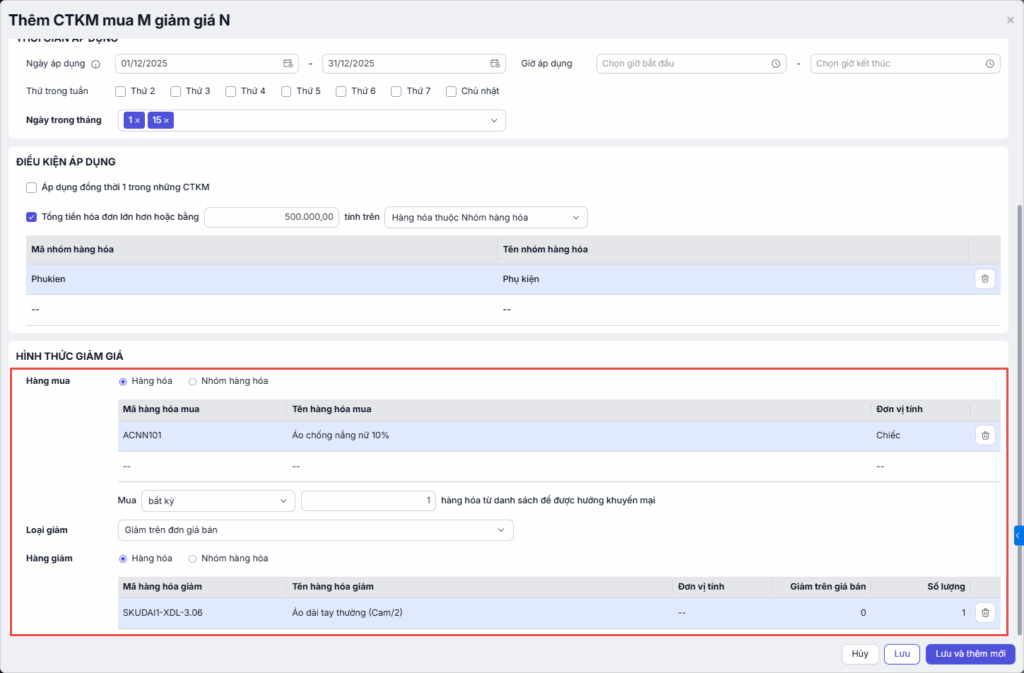Tick the Thứ 2 checkbox
Screen dimensions: 1024x673
(121, 91)
